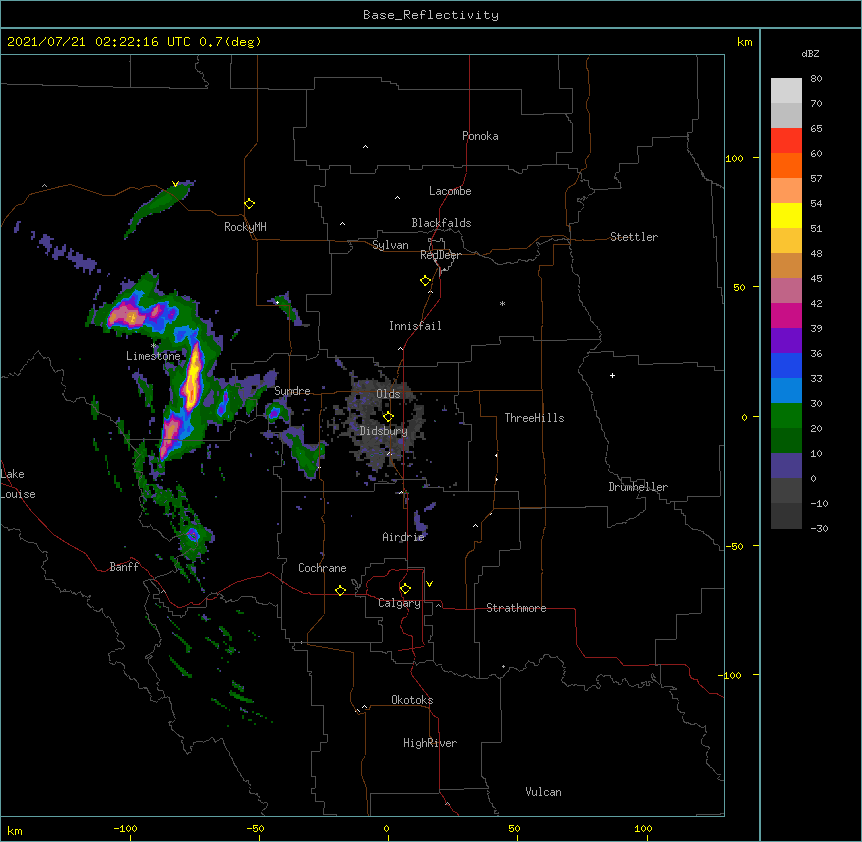Select the slate 10-0 dBZ legend swatch
The width and height of the screenshot is (862, 842).
click(x=786, y=466)
